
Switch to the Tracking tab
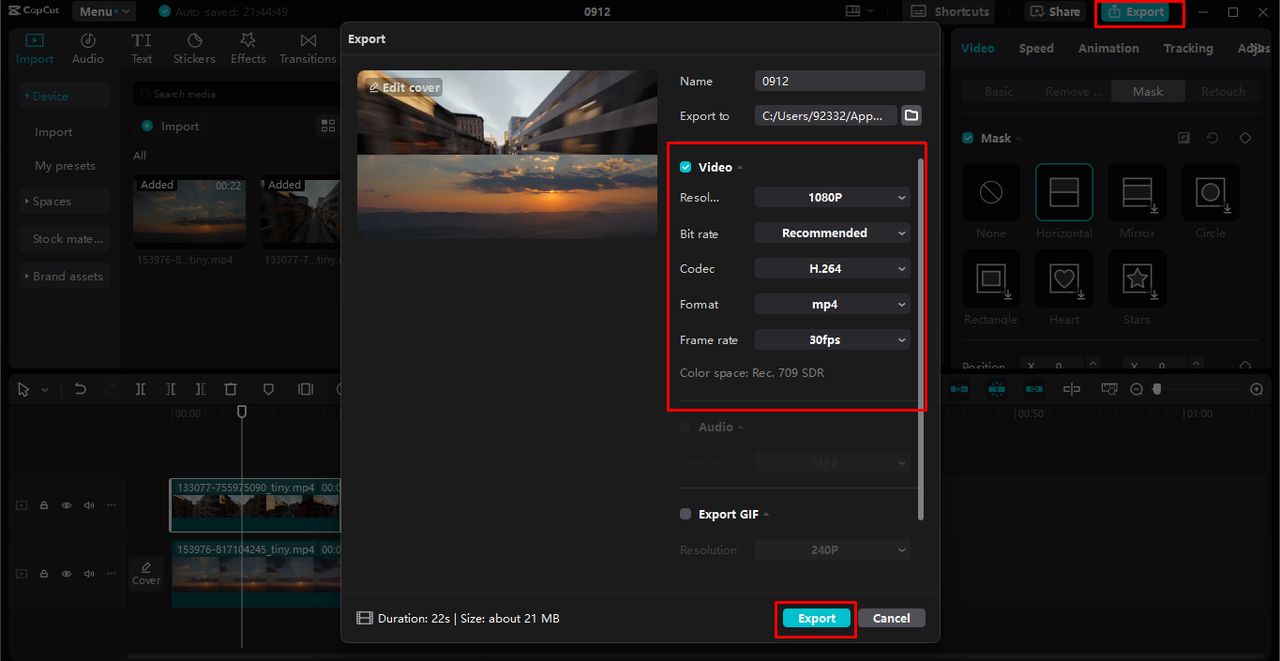pos(1188,48)
